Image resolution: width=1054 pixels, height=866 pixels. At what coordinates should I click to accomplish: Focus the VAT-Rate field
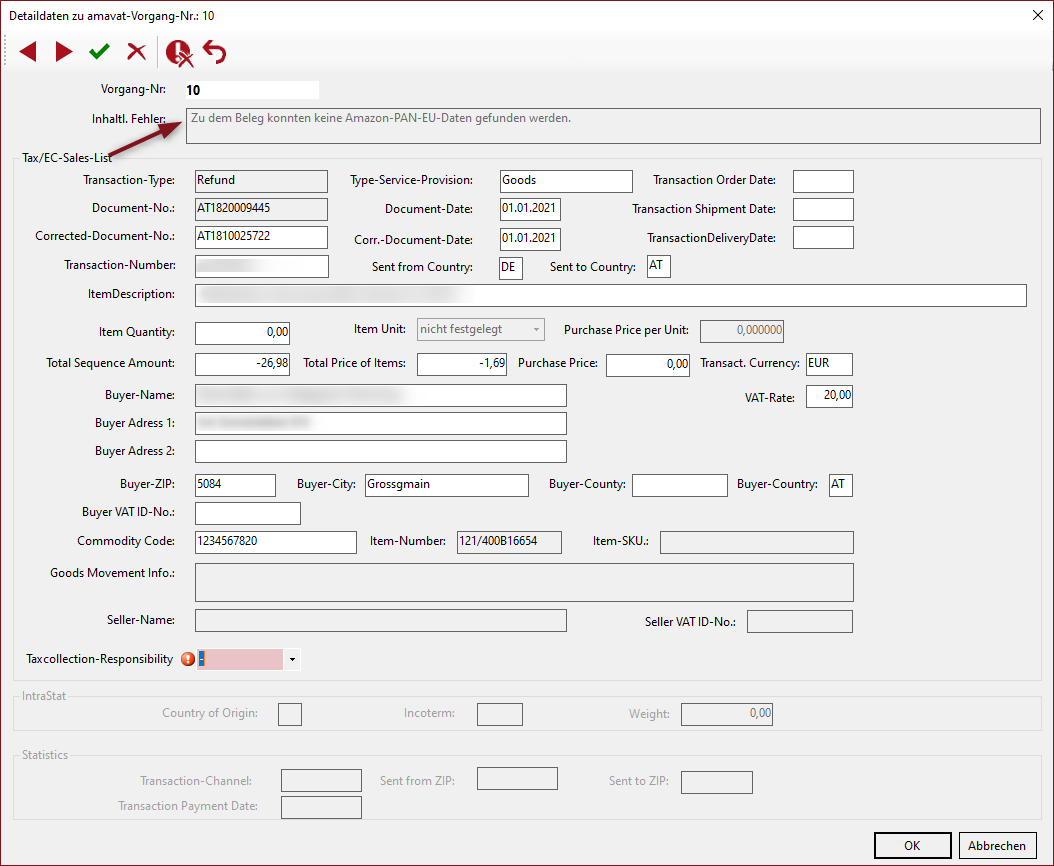click(x=829, y=397)
